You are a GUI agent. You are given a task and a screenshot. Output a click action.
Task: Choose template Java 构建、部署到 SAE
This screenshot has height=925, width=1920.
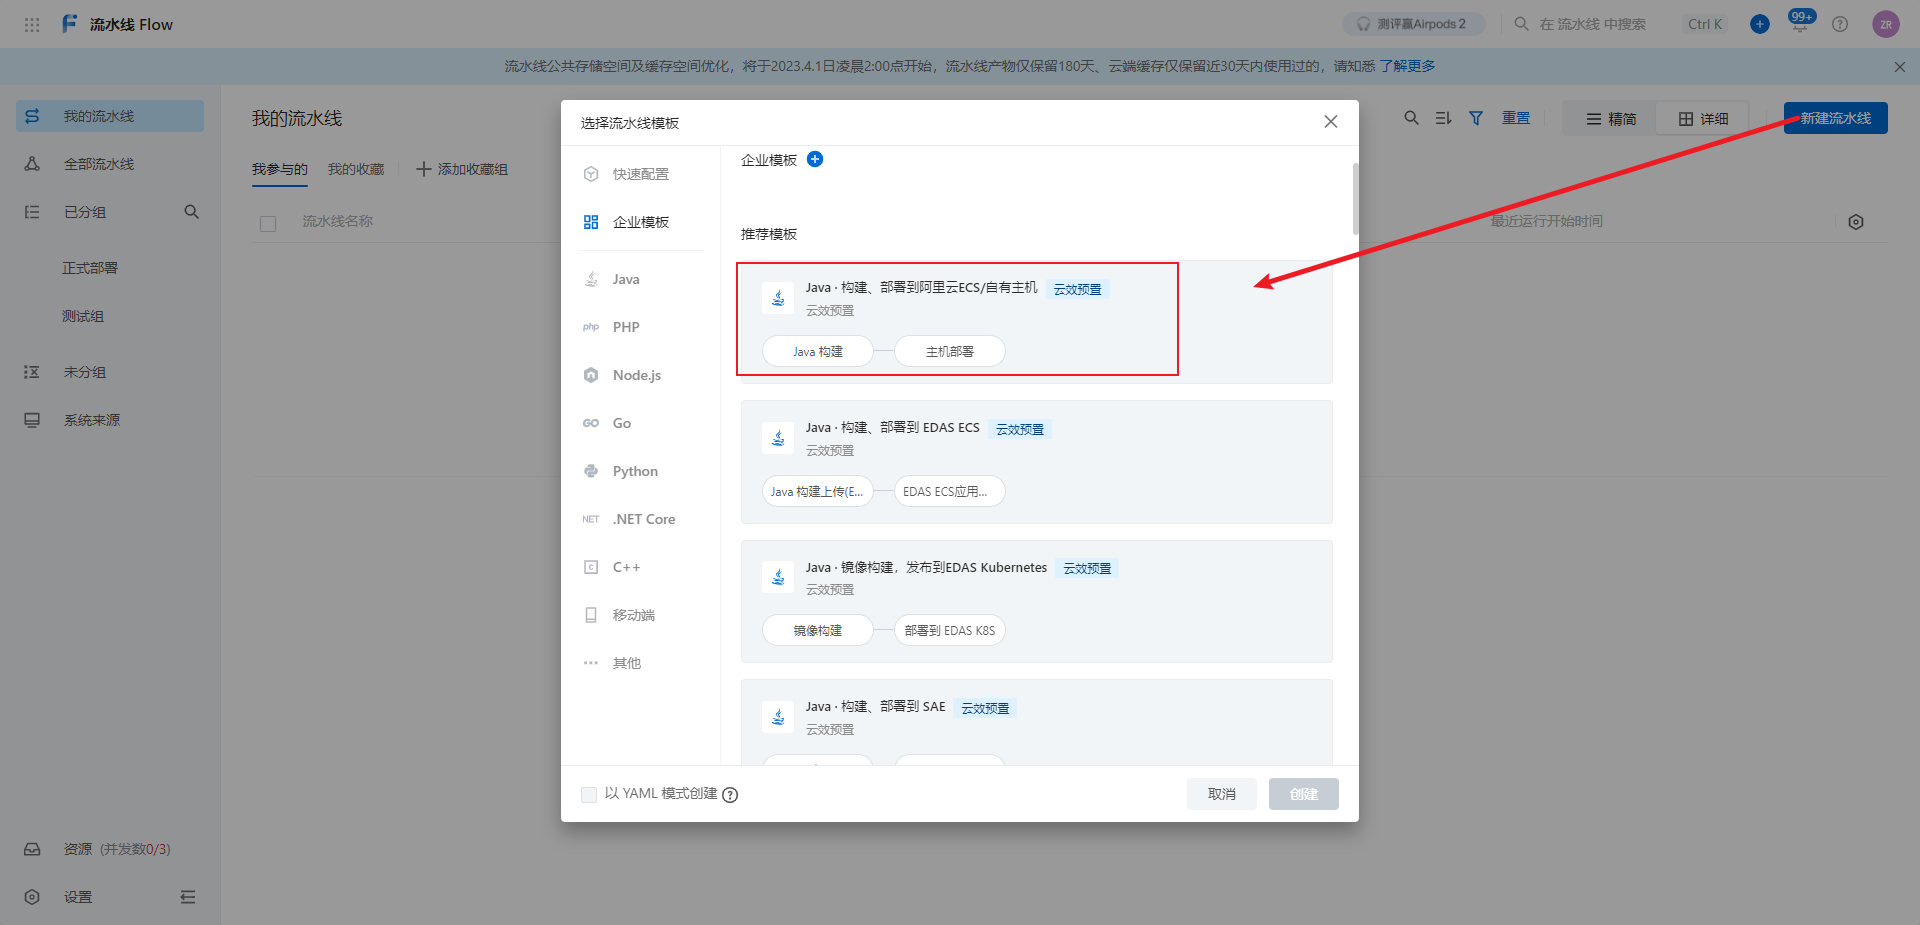(x=1036, y=723)
